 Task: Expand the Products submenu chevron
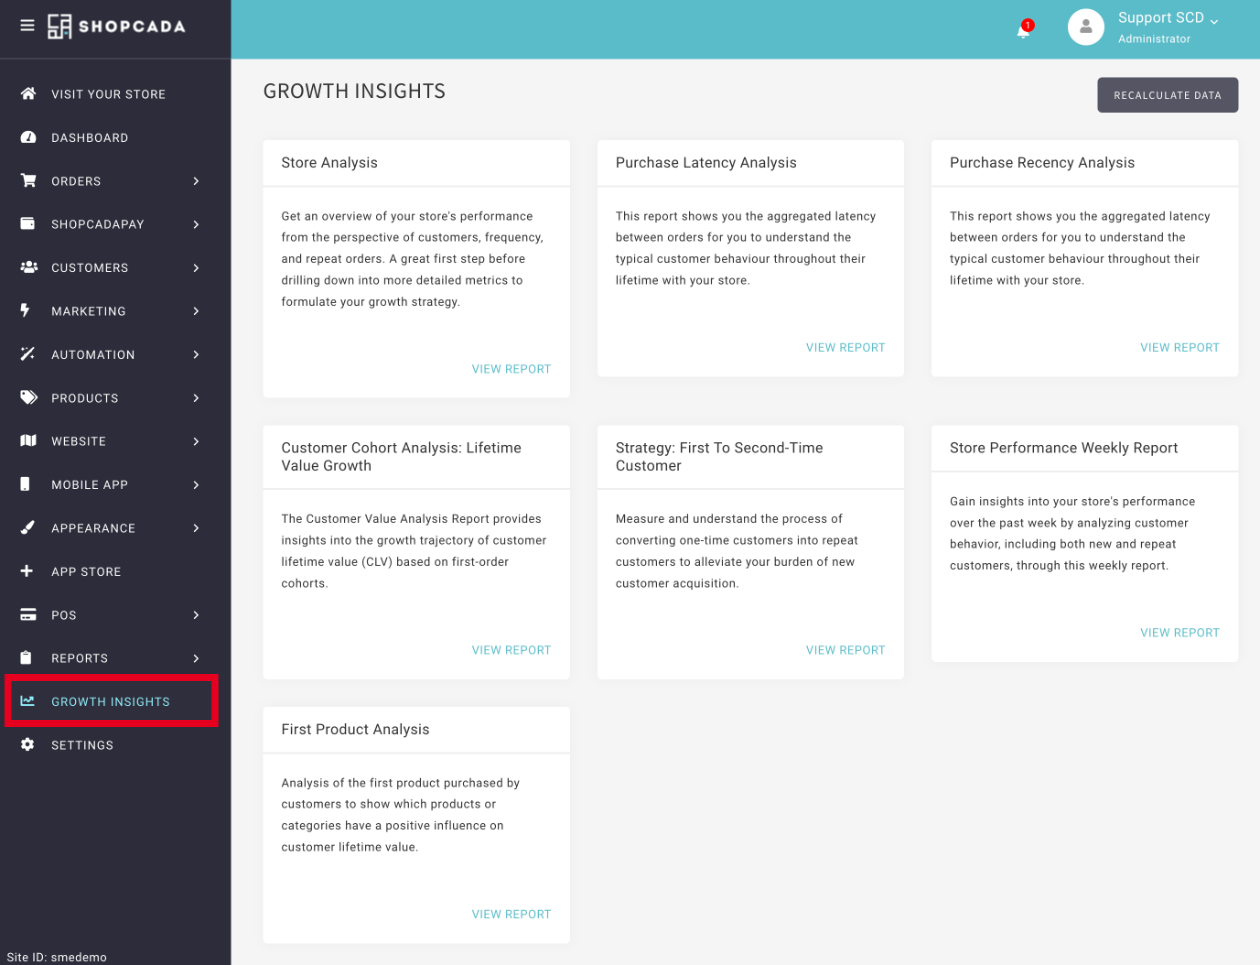coord(196,398)
